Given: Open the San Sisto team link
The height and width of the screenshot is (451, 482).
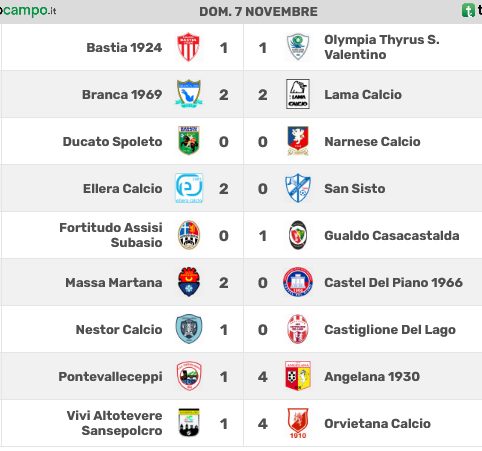Looking at the screenshot, I should [x=355, y=189].
